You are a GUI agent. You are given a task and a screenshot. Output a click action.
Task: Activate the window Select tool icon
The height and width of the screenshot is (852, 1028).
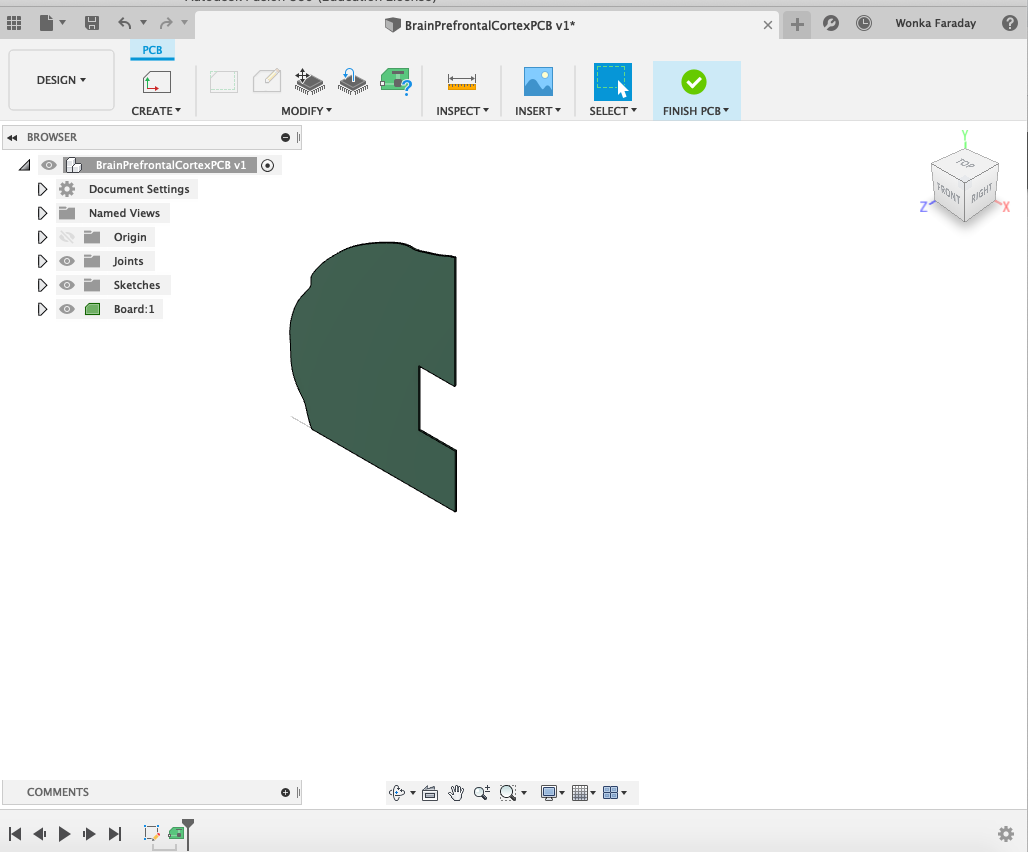click(x=612, y=82)
